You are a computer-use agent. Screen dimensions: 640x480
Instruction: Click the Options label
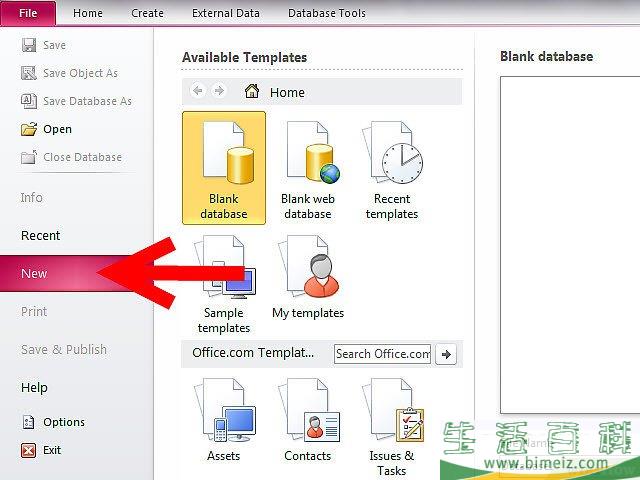click(x=64, y=422)
